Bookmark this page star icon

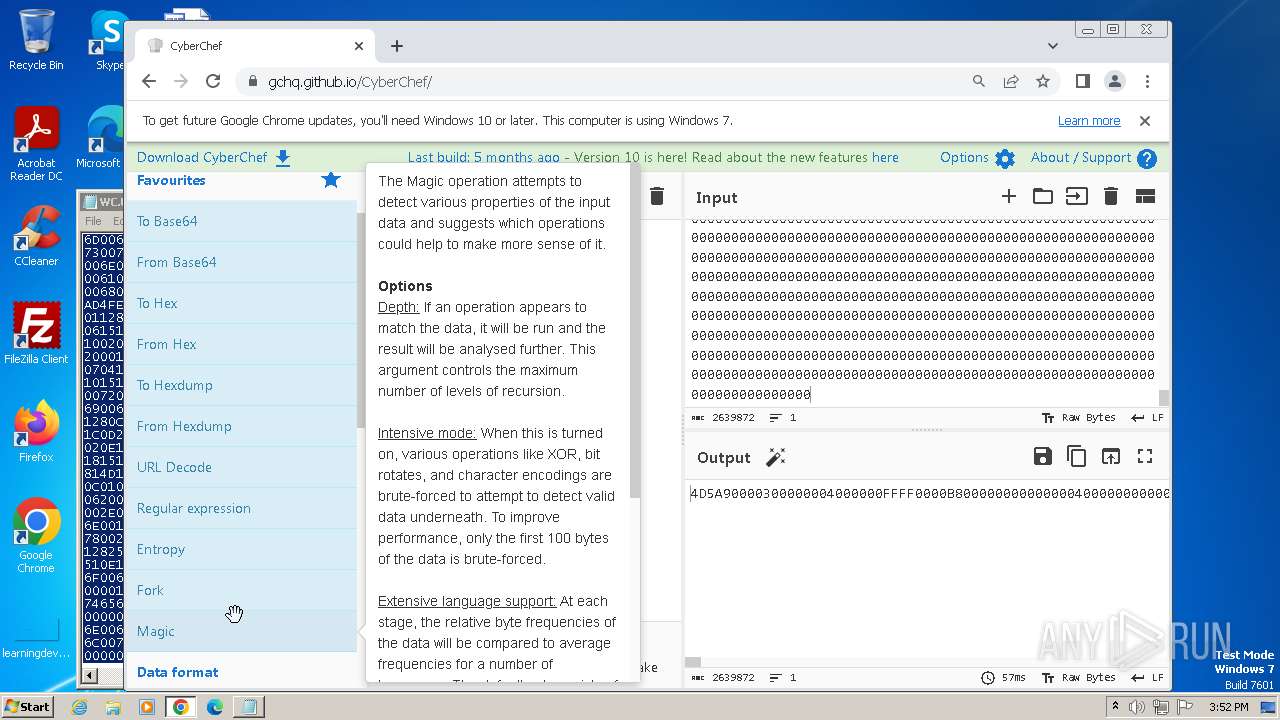click(1043, 82)
